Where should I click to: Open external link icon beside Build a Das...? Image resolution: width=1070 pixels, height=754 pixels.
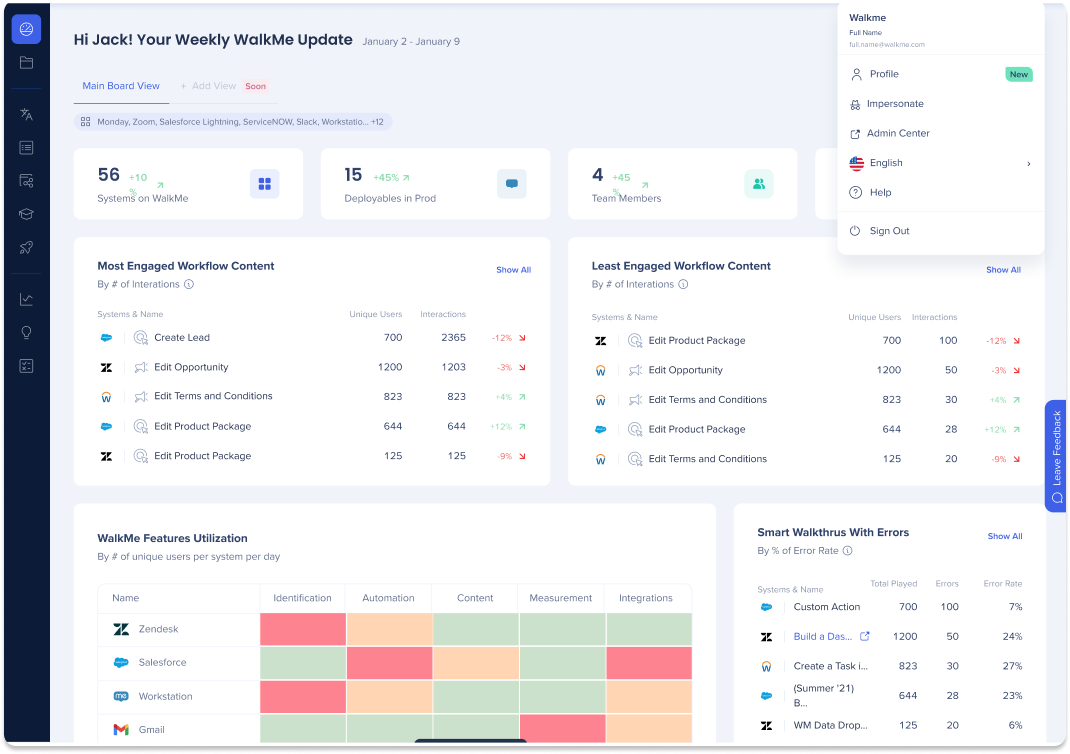click(x=865, y=636)
